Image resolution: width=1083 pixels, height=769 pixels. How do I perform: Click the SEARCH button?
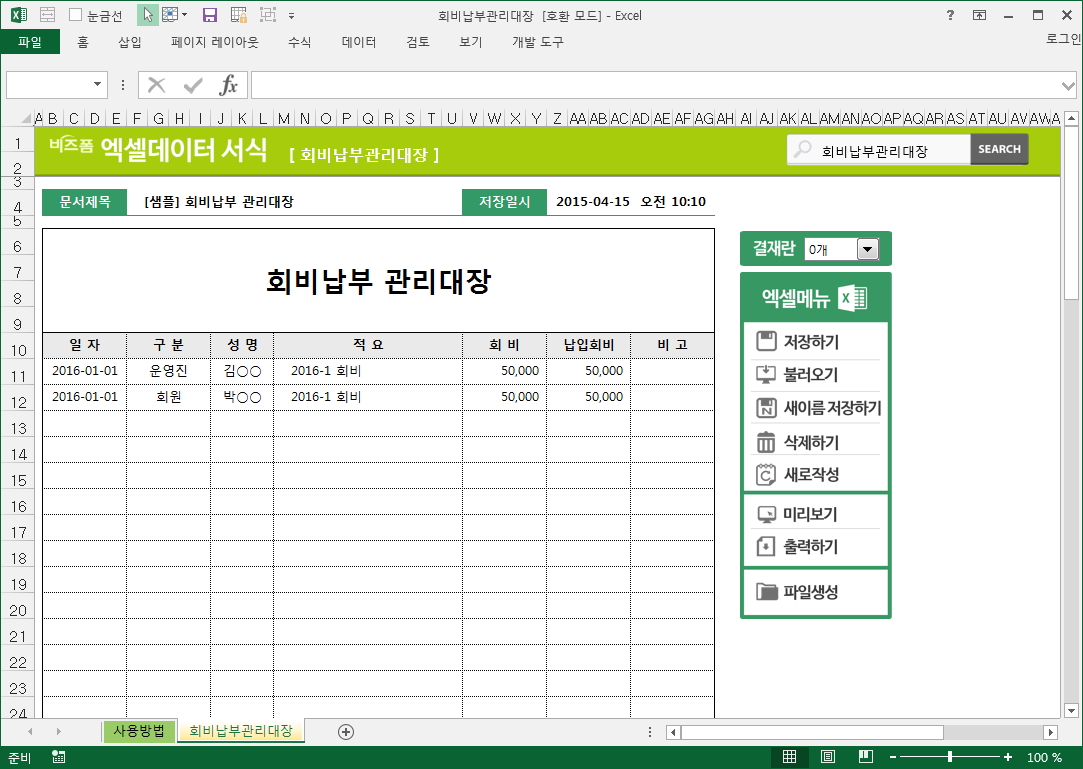[999, 149]
